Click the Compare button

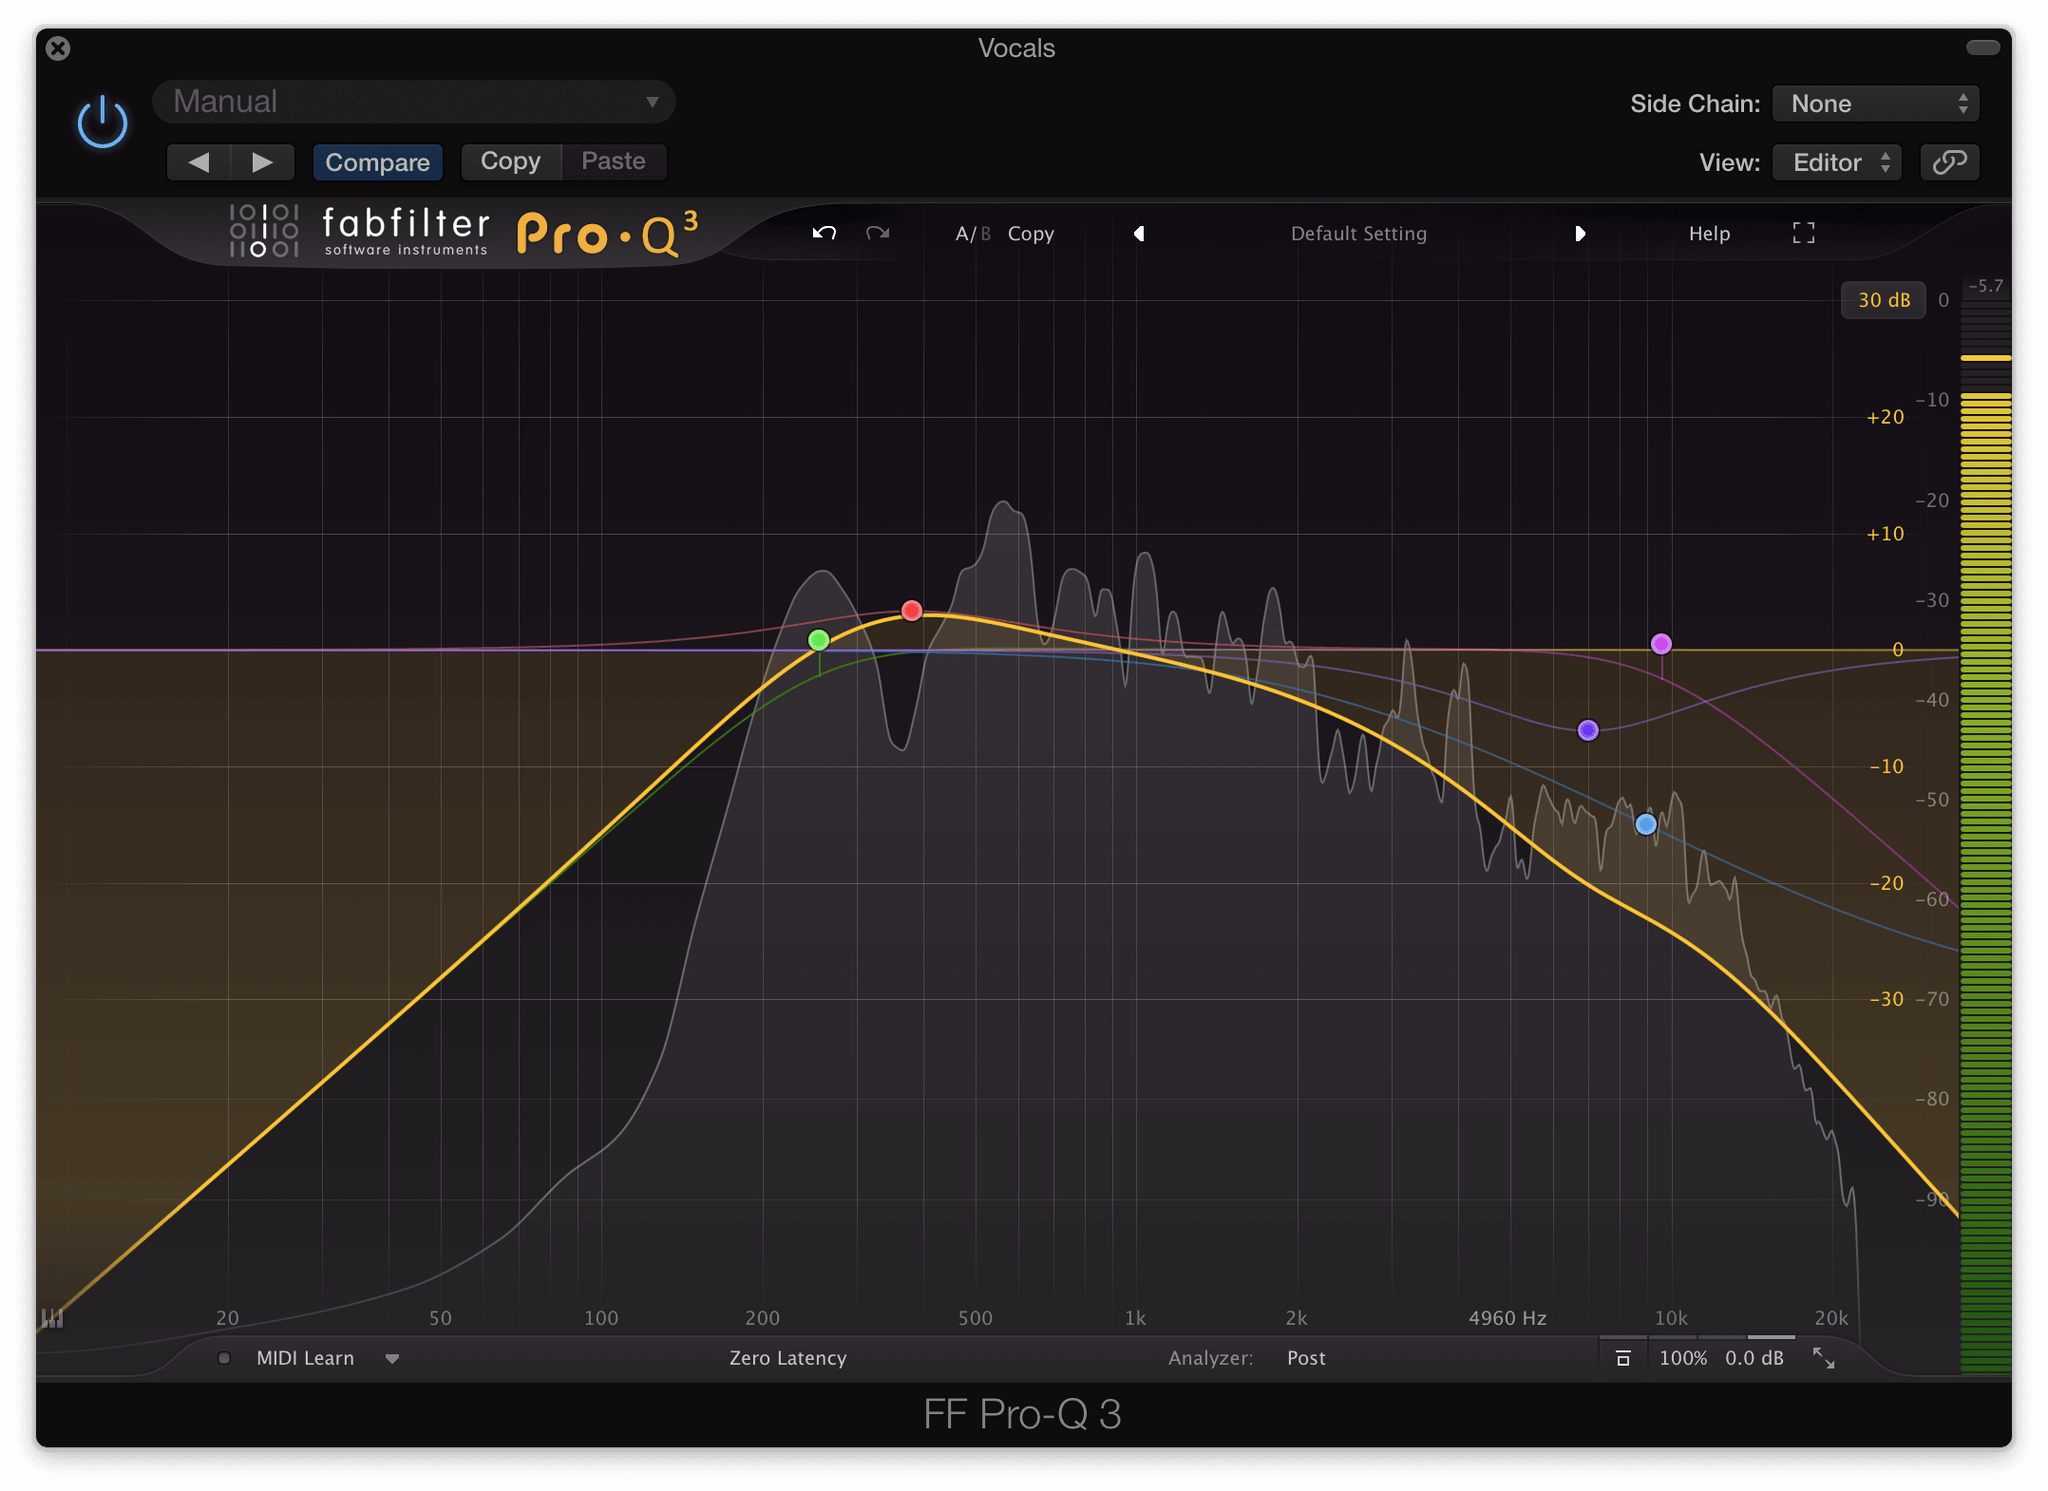377,162
